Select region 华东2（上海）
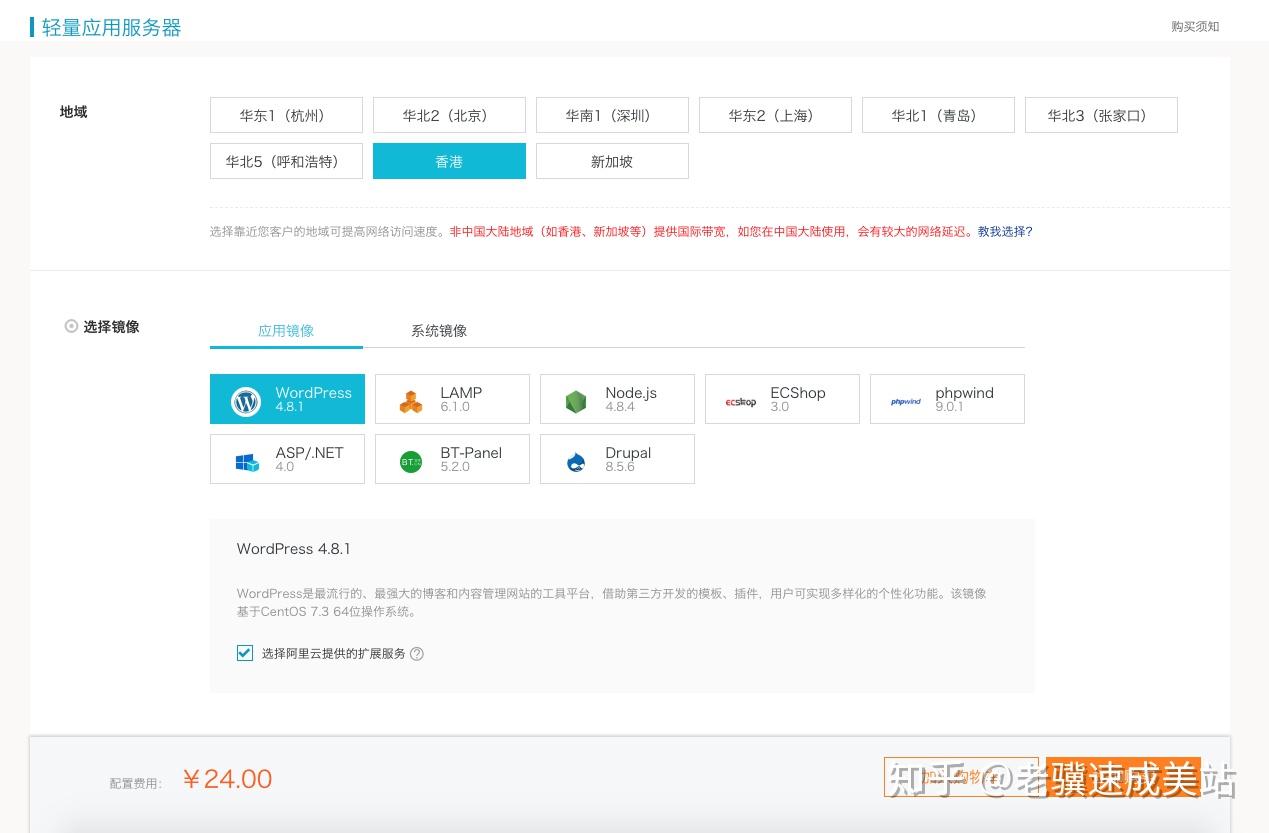Screen dimensions: 1269x833 click(x=775, y=115)
